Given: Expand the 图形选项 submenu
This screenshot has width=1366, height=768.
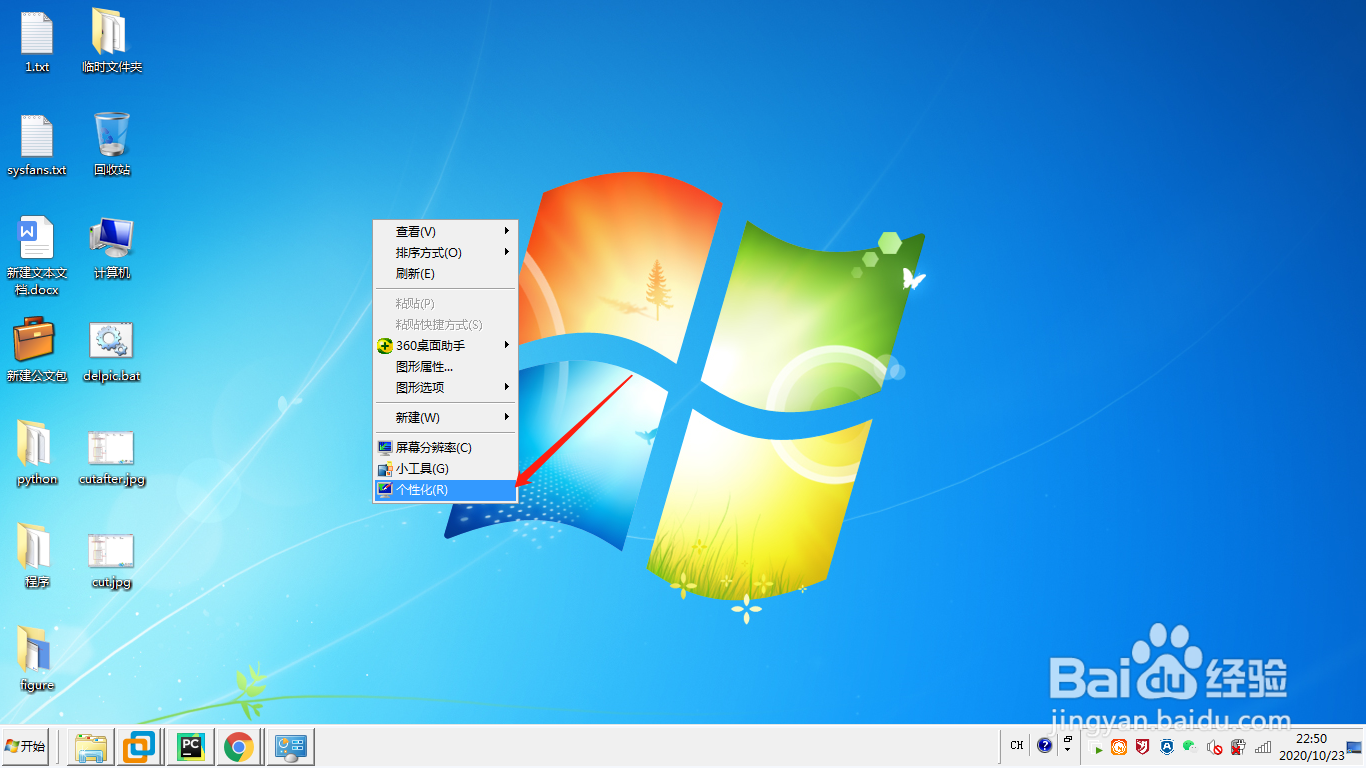Looking at the screenshot, I should [445, 387].
